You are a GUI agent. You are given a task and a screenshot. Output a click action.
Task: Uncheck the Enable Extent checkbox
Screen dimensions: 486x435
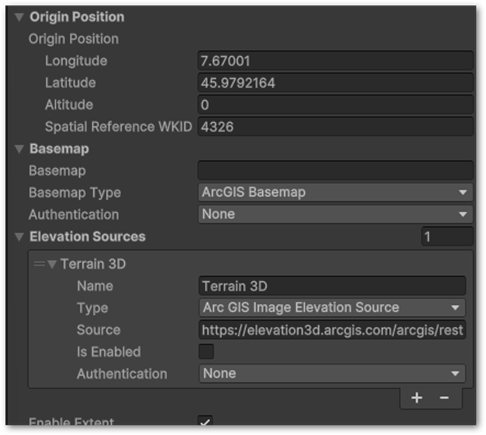pos(205,421)
